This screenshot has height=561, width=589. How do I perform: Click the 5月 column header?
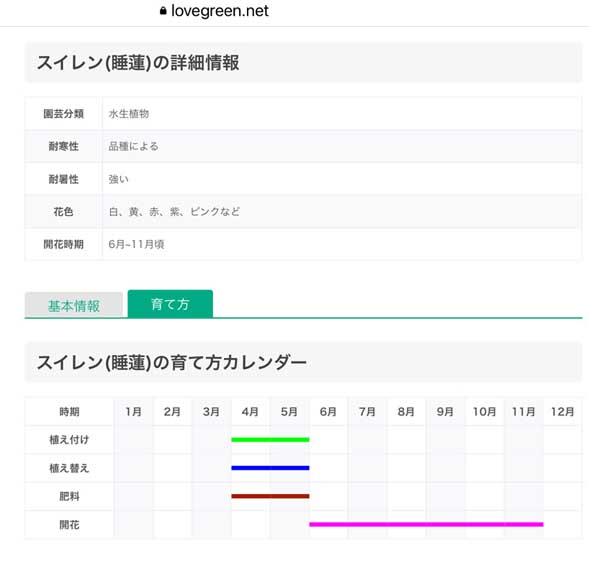pyautogui.click(x=289, y=412)
